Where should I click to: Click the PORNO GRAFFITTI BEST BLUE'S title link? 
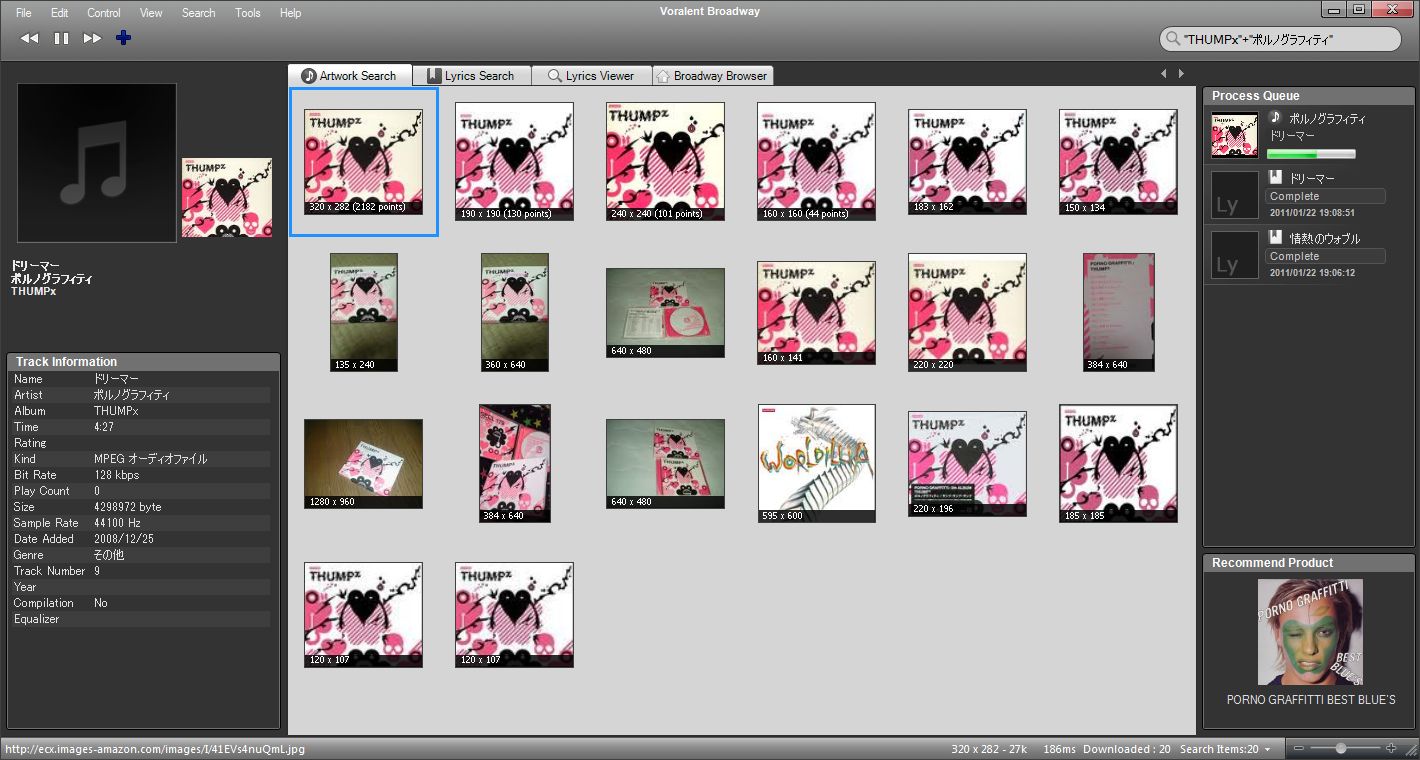(x=1310, y=700)
